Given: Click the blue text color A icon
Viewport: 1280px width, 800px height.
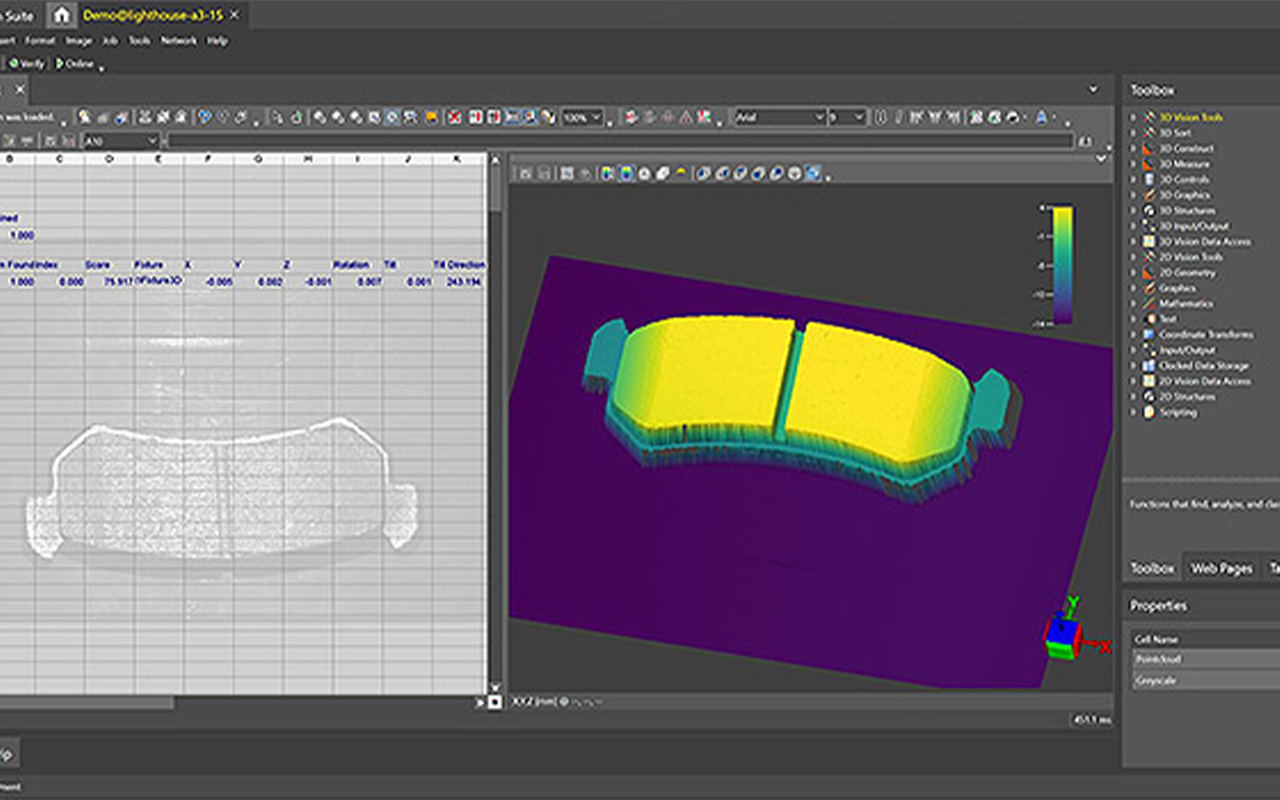Looking at the screenshot, I should click(1041, 117).
